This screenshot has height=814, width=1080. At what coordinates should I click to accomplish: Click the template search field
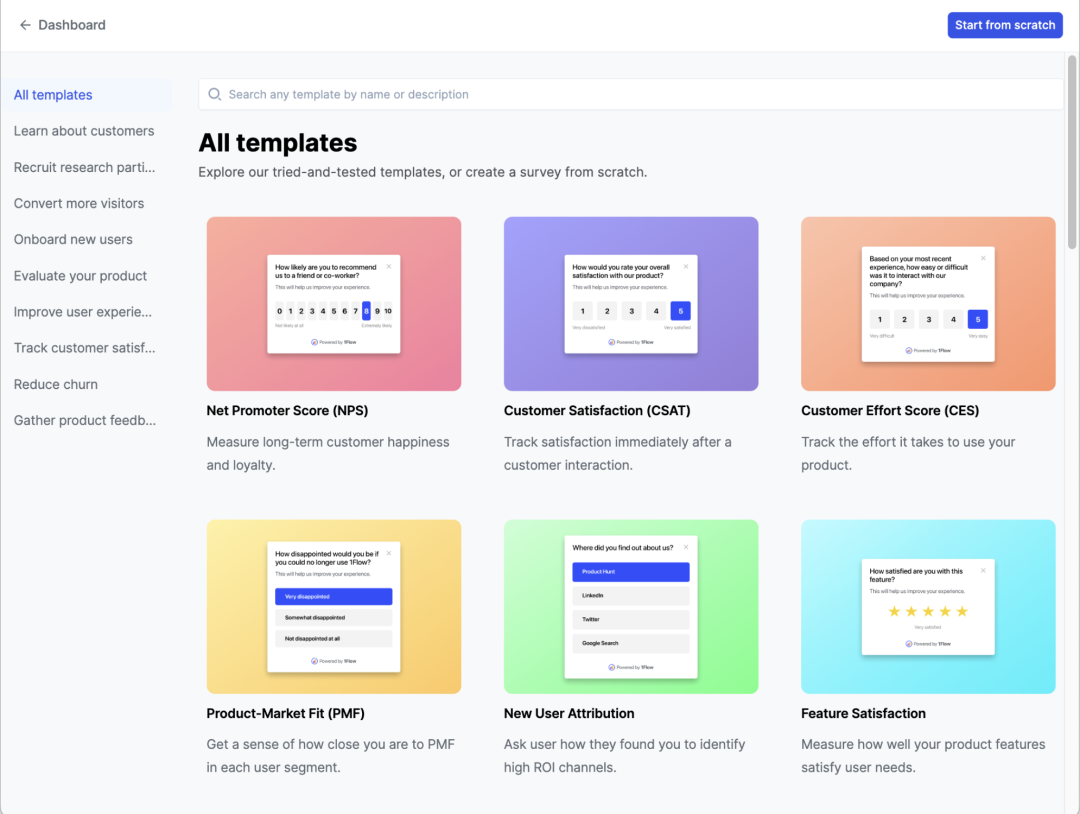coord(630,95)
